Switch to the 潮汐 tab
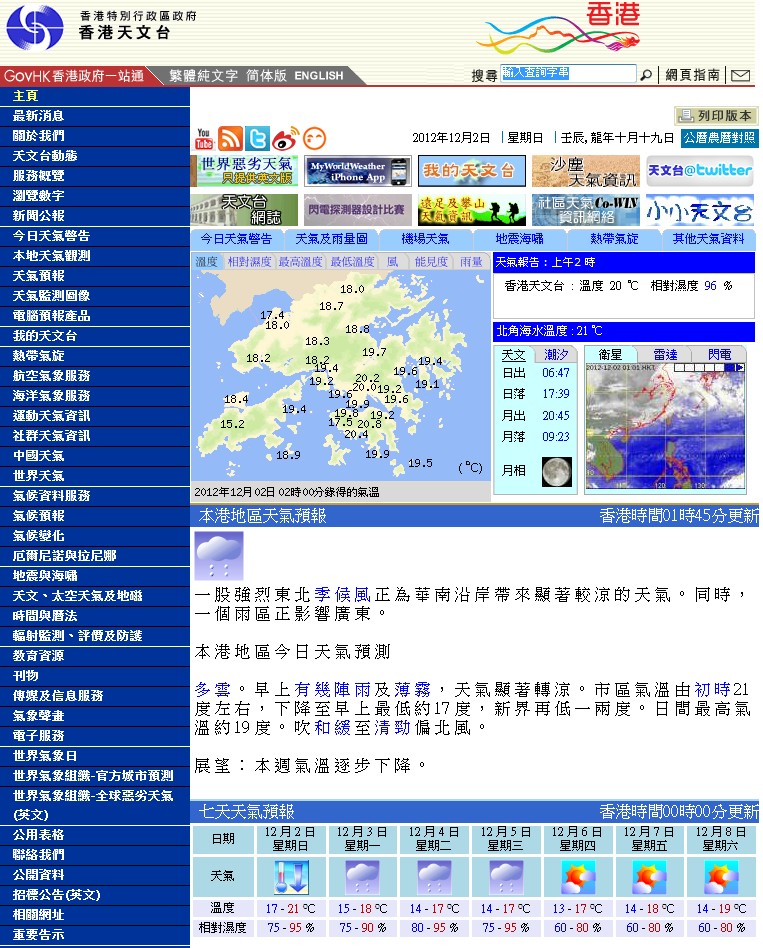This screenshot has height=948, width=763. 556,355
